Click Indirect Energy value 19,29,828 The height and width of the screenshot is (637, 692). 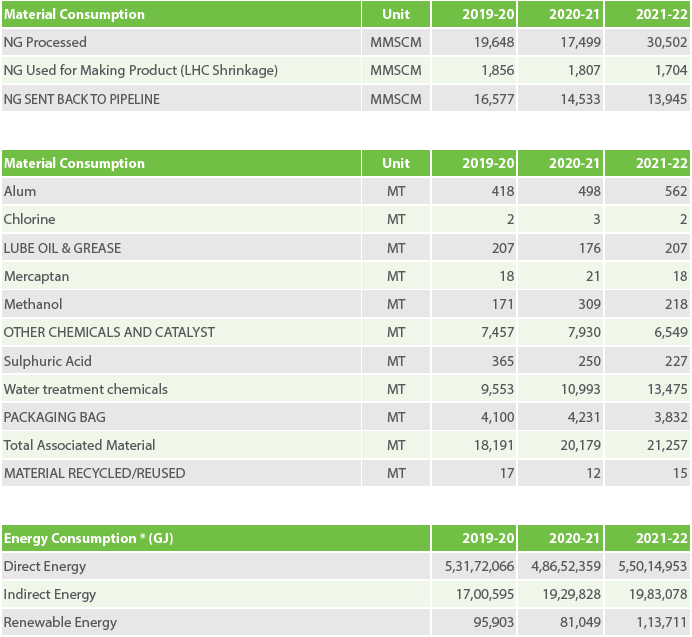pos(571,595)
